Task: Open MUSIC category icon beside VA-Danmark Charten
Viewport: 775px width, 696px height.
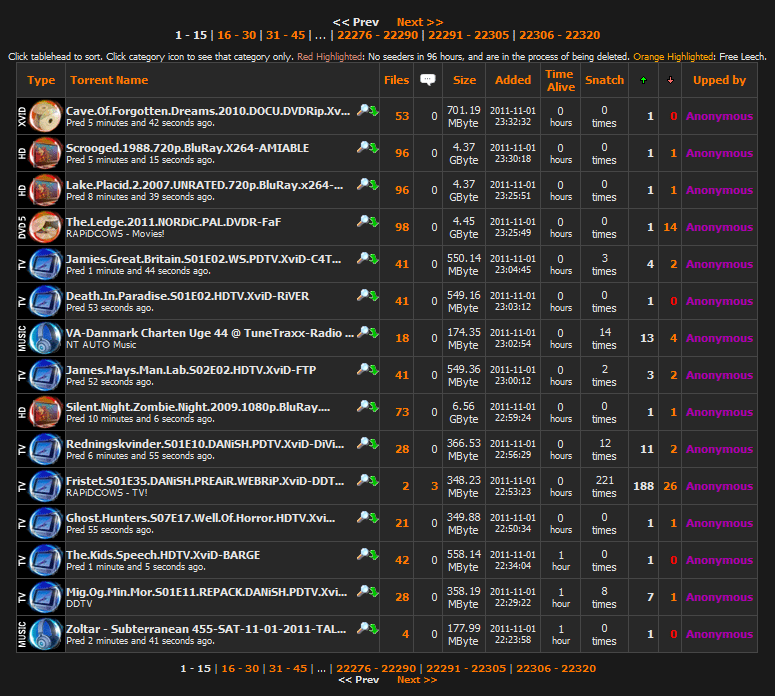Action: point(41,338)
